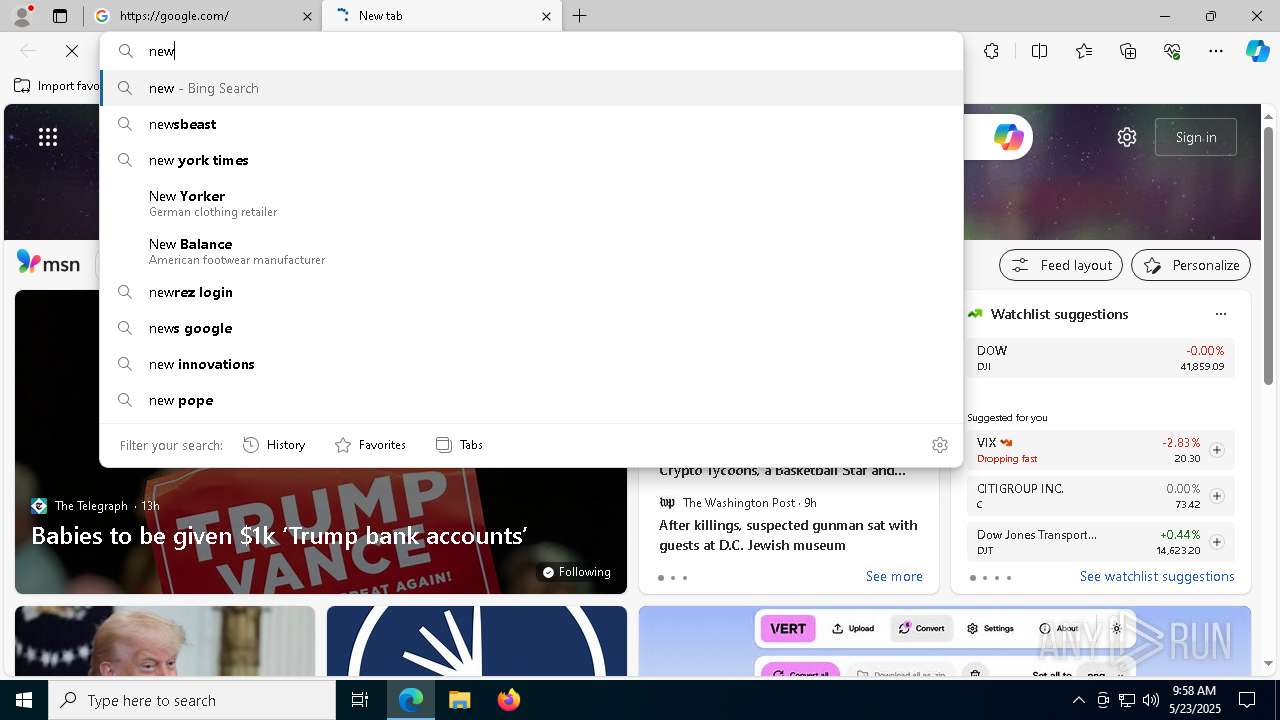
Task: Toggle the Split screen icon
Action: [1039, 51]
